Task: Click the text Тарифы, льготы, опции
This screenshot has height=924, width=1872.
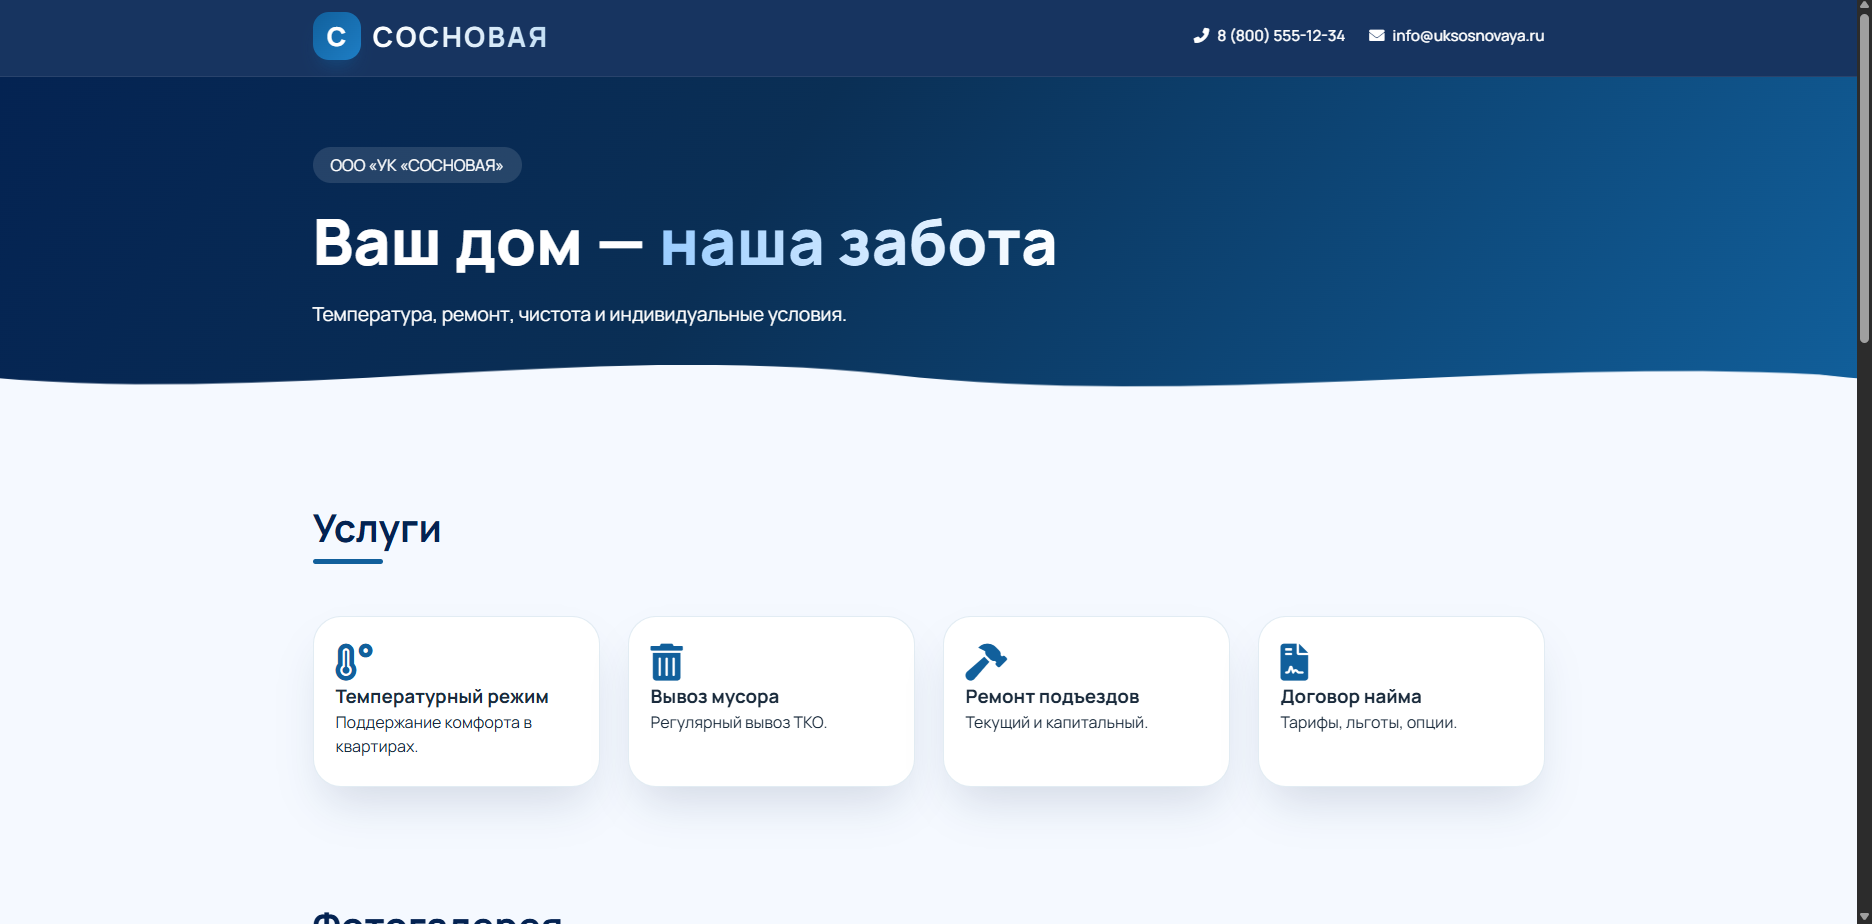Action: point(1368,723)
